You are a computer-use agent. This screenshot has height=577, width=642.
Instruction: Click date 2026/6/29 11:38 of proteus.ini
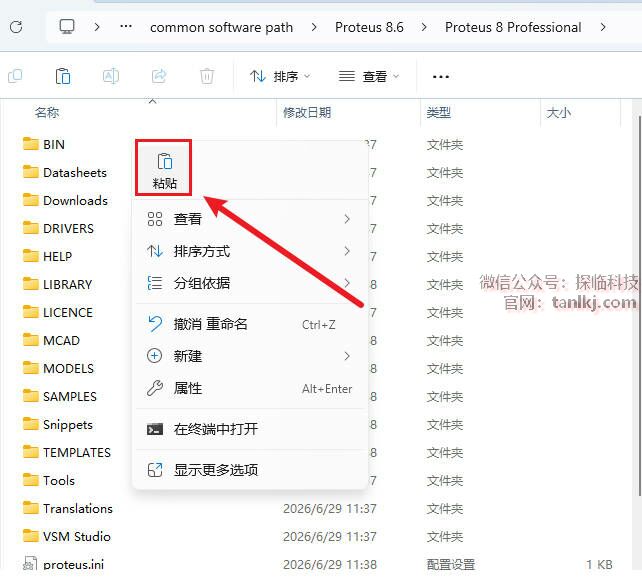(x=330, y=564)
